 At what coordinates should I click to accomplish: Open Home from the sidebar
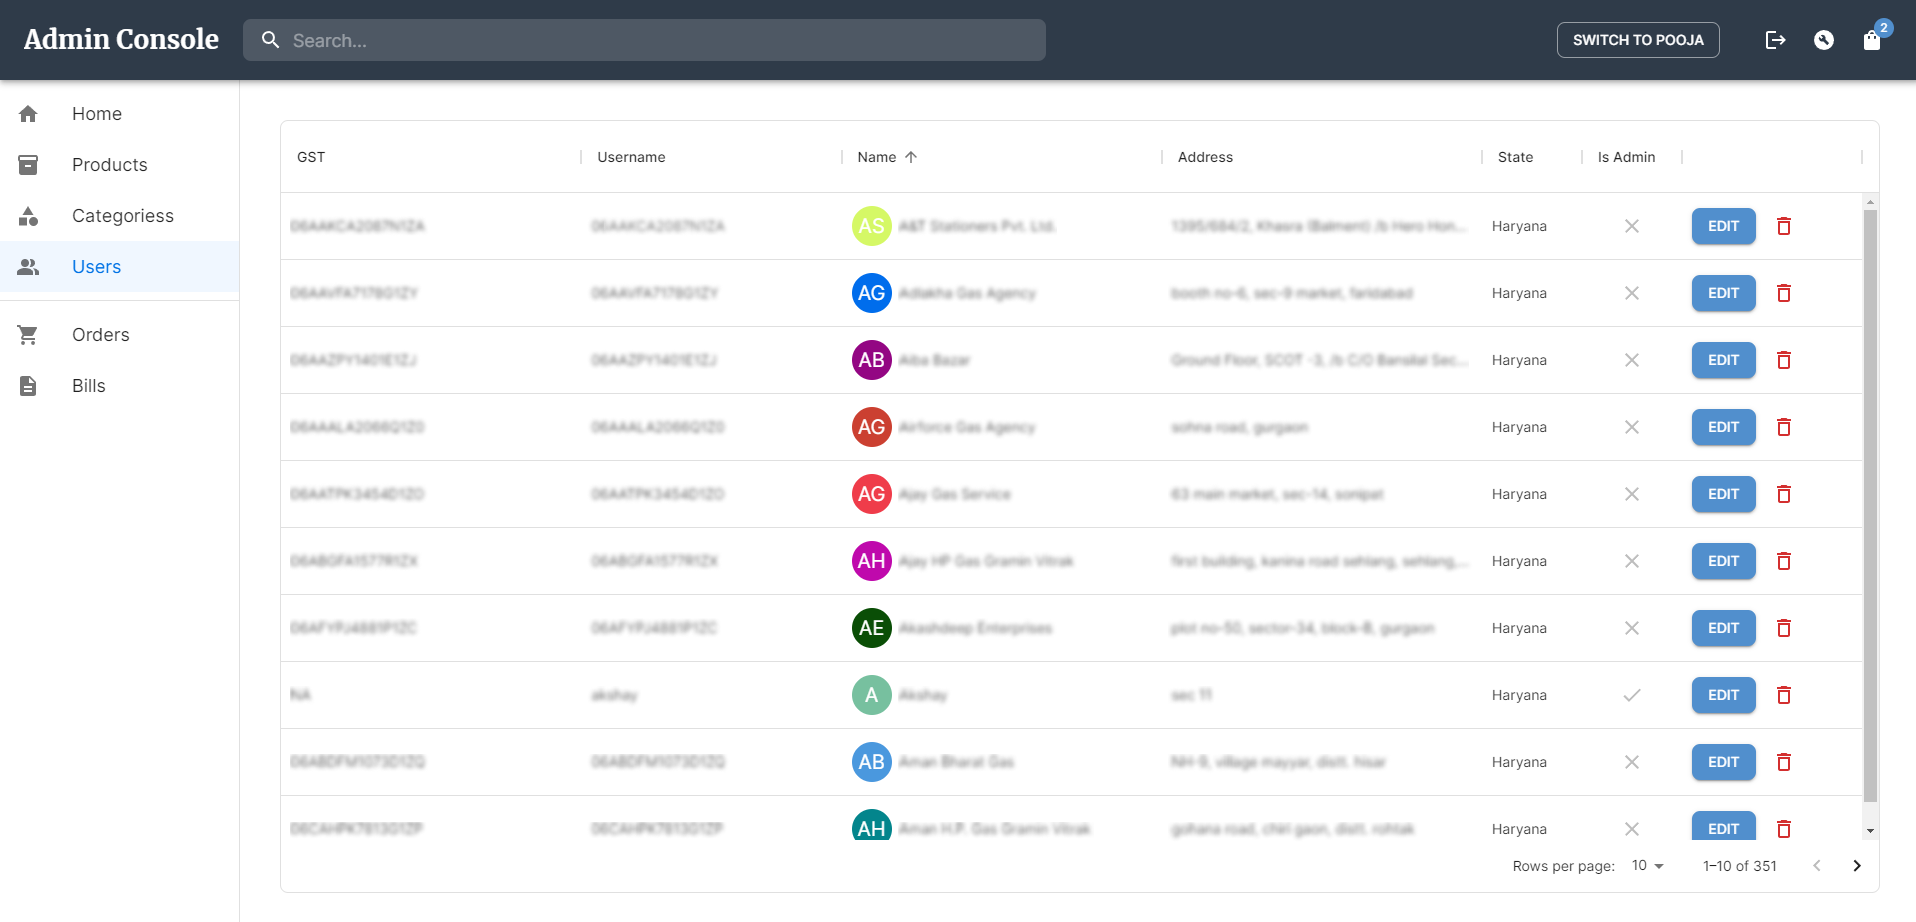click(x=120, y=114)
